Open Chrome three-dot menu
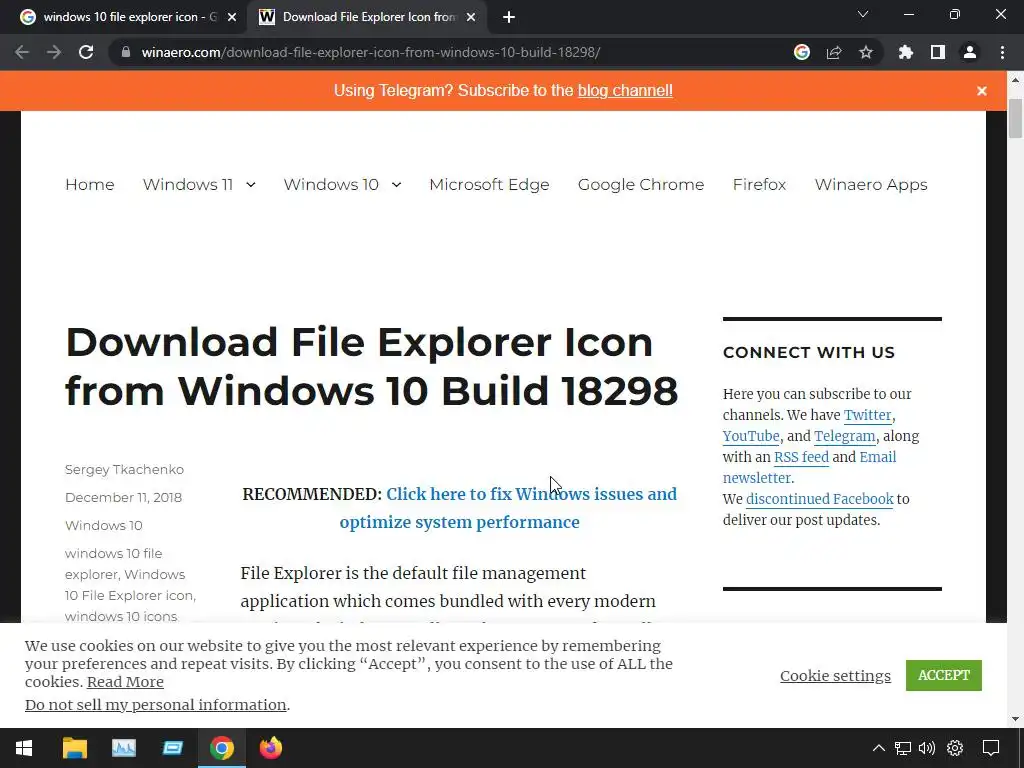 [1002, 52]
